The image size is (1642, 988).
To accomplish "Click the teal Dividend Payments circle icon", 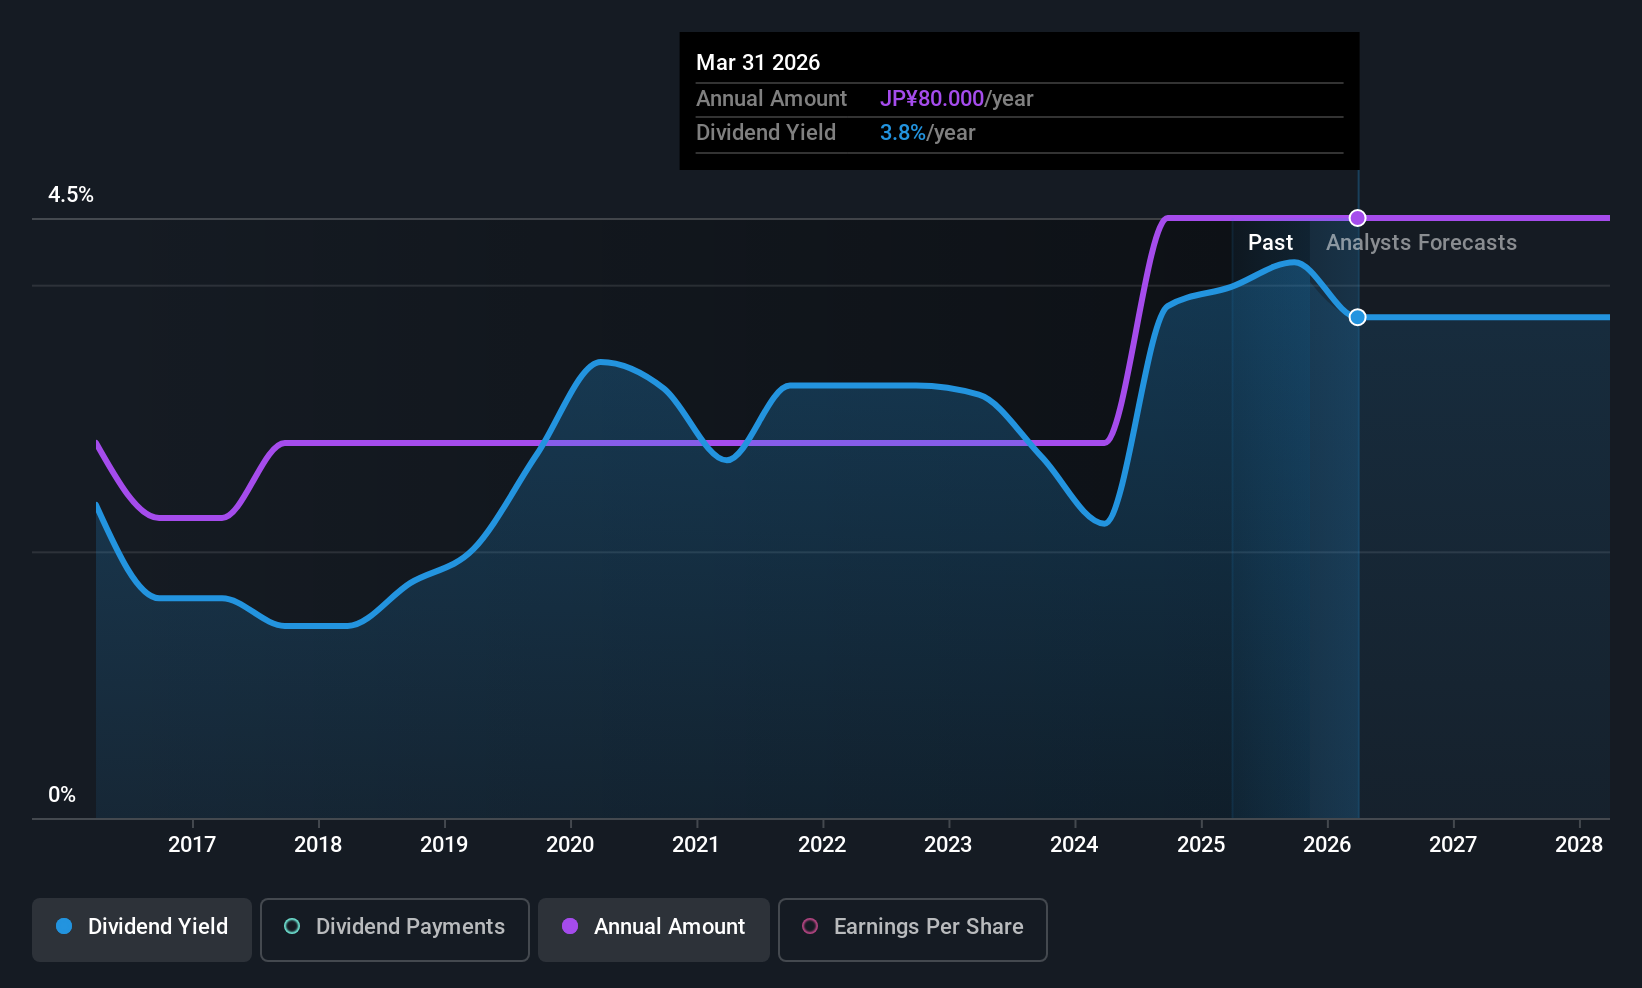I will tap(291, 927).
